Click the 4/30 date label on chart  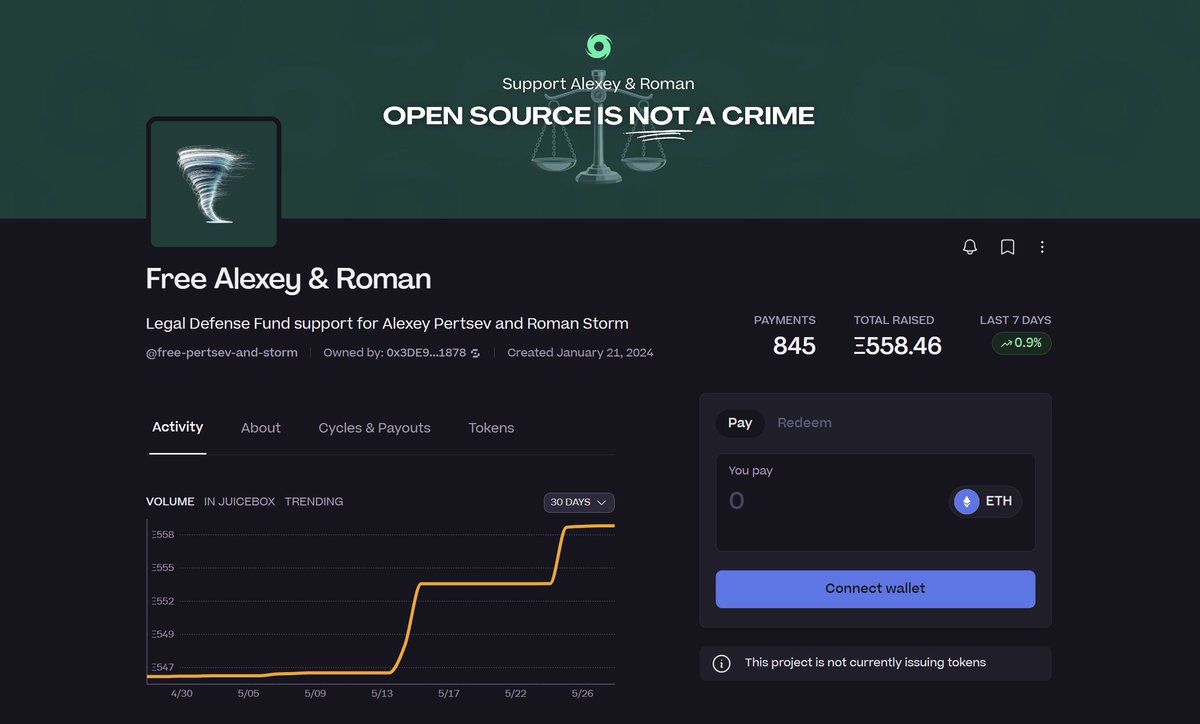[x=181, y=693]
